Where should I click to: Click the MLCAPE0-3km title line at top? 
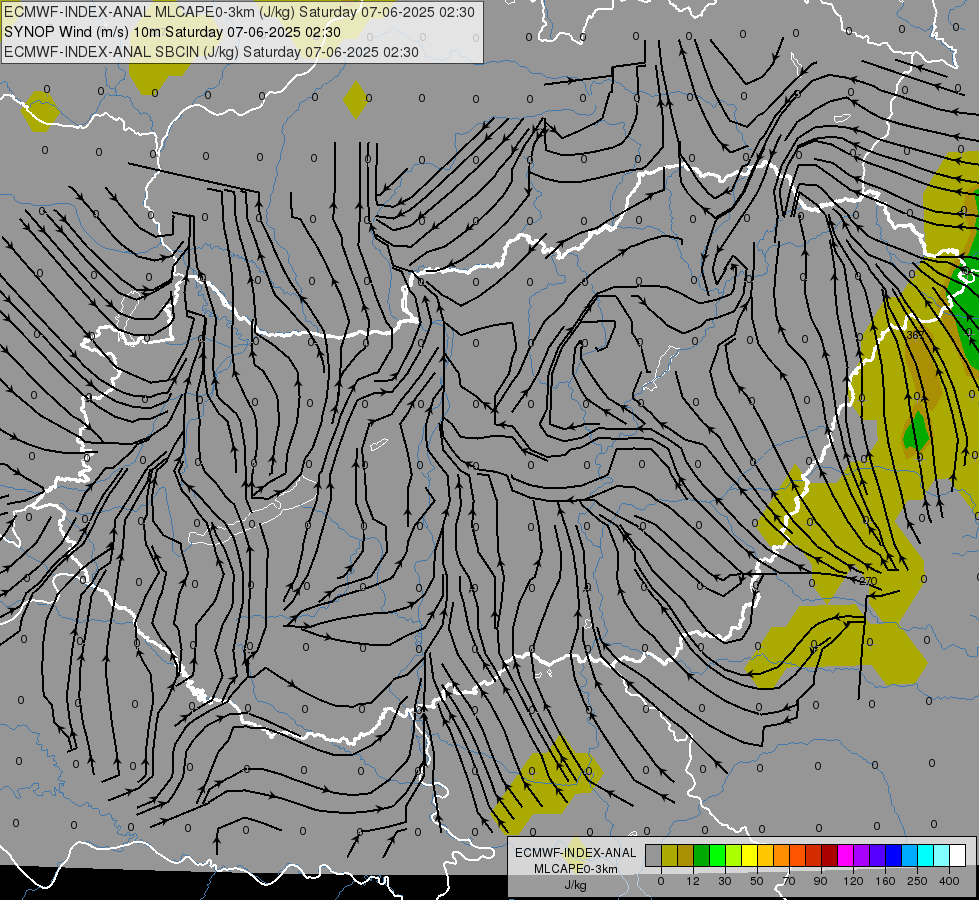[x=239, y=12]
